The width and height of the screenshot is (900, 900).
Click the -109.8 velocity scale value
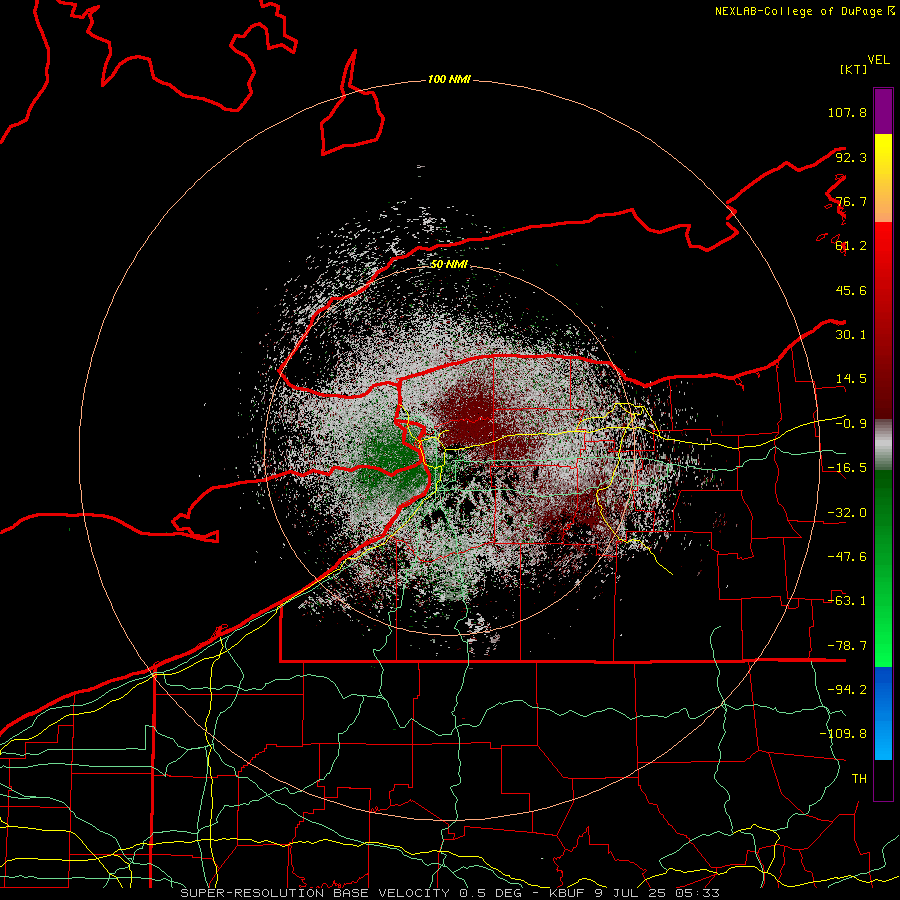[843, 734]
